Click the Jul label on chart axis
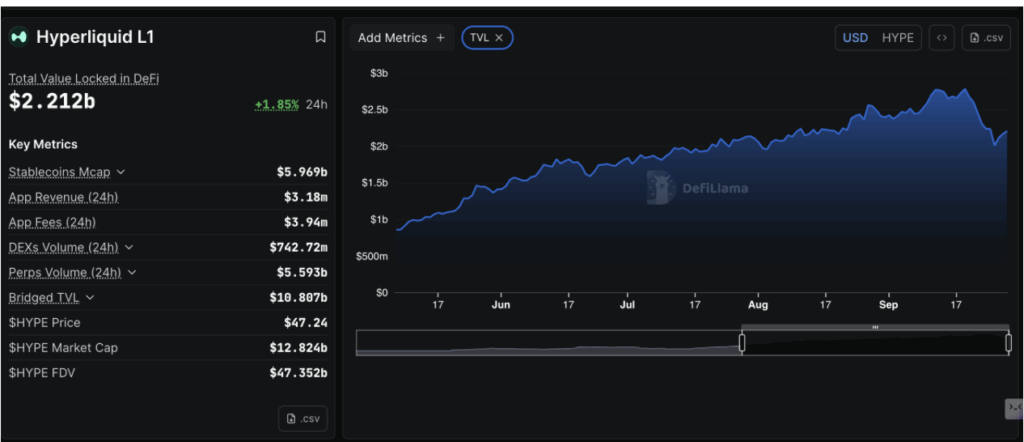Image resolution: width=1024 pixels, height=442 pixels. pos(628,305)
